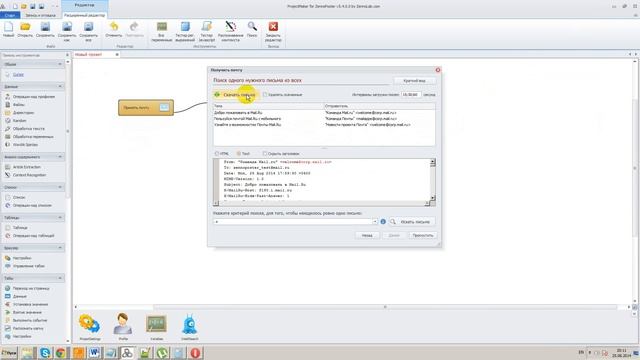Click the canvas horizontal scrollbar
The width and height of the screenshot is (640, 360).
click(x=385, y=307)
